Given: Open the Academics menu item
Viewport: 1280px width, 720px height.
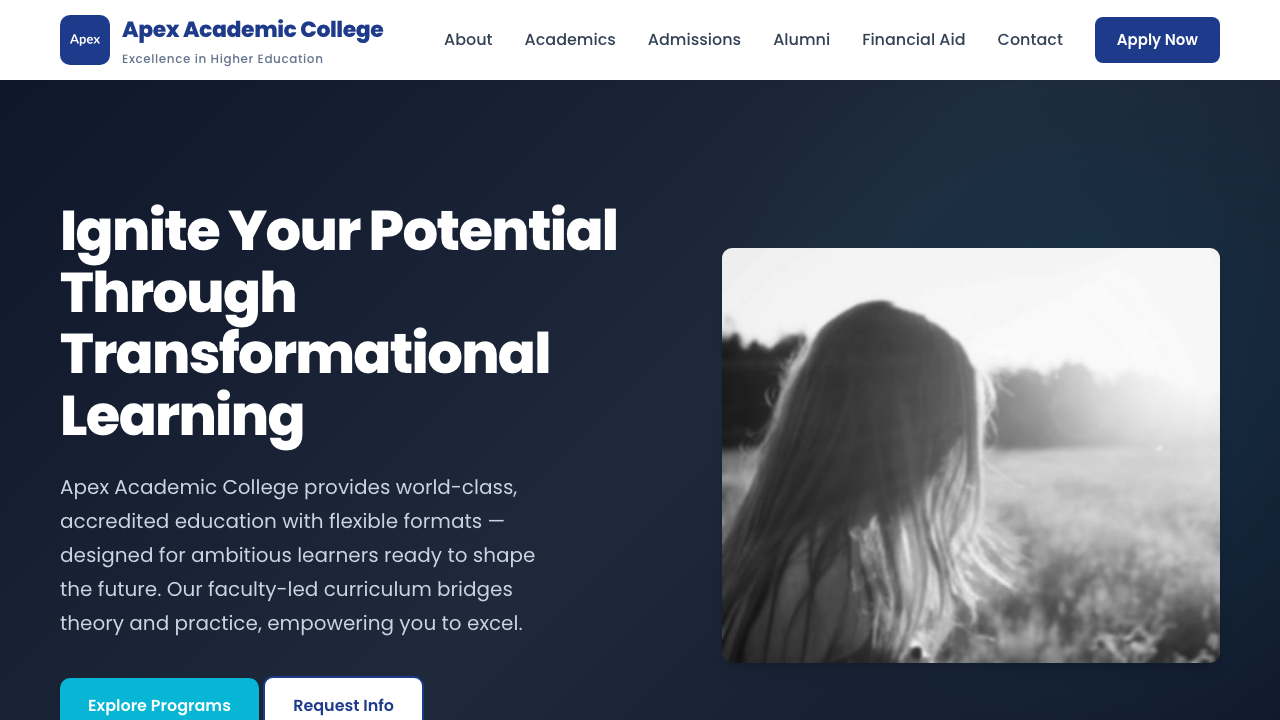Looking at the screenshot, I should [570, 39].
